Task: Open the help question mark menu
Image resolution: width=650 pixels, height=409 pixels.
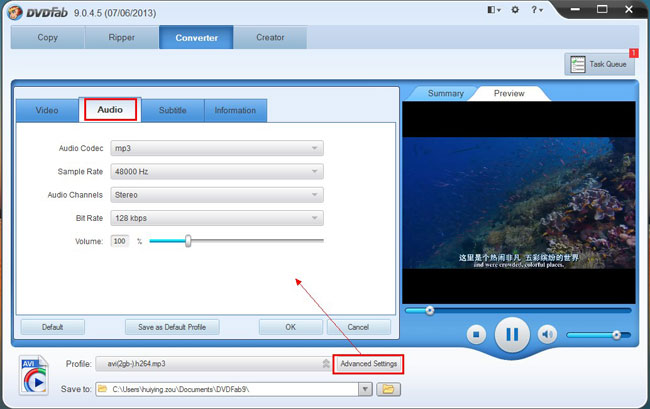Action: coord(536,10)
